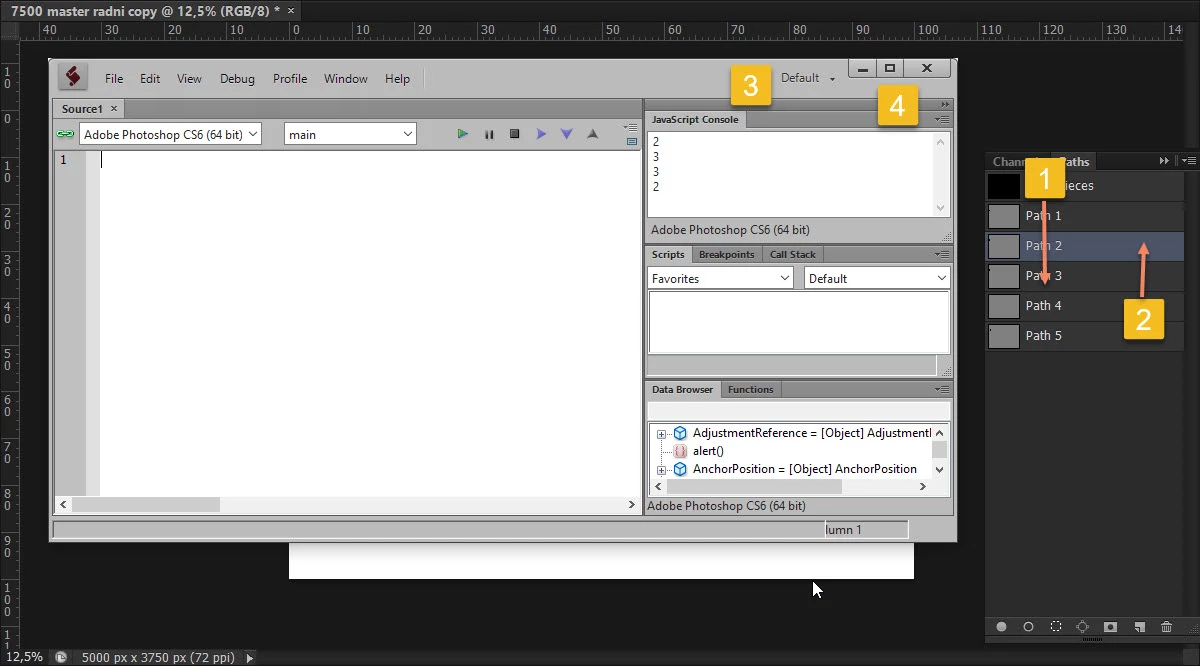The height and width of the screenshot is (666, 1200).
Task: Create new path icon
Action: click(x=1138, y=627)
